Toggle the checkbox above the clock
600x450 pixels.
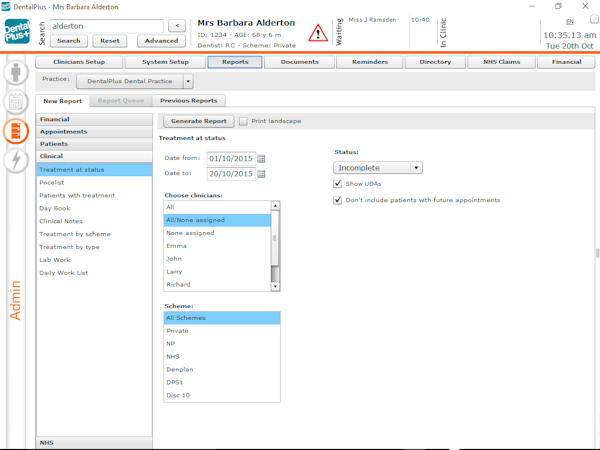[x=594, y=19]
